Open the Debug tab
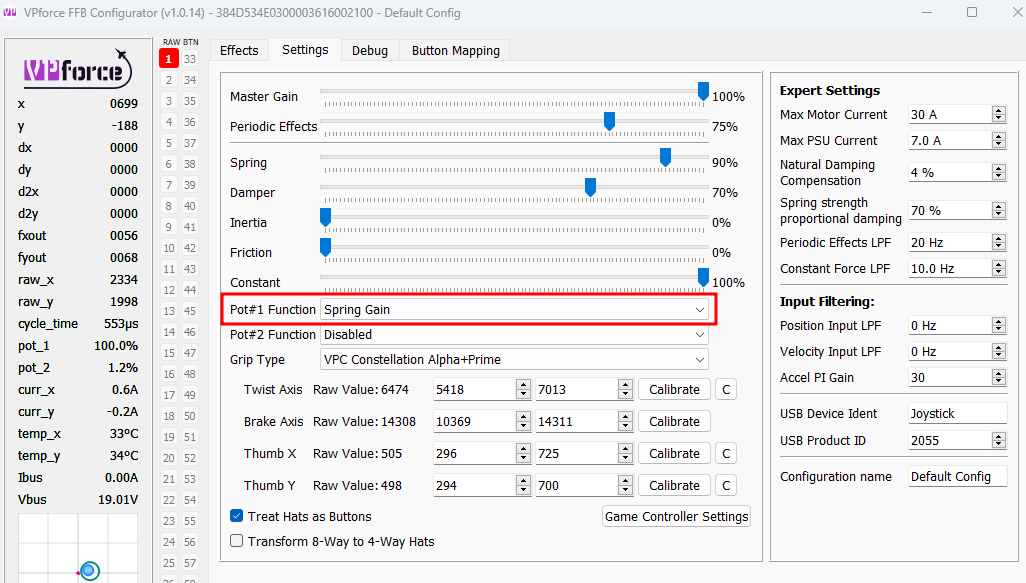The width and height of the screenshot is (1026, 583). tap(370, 50)
